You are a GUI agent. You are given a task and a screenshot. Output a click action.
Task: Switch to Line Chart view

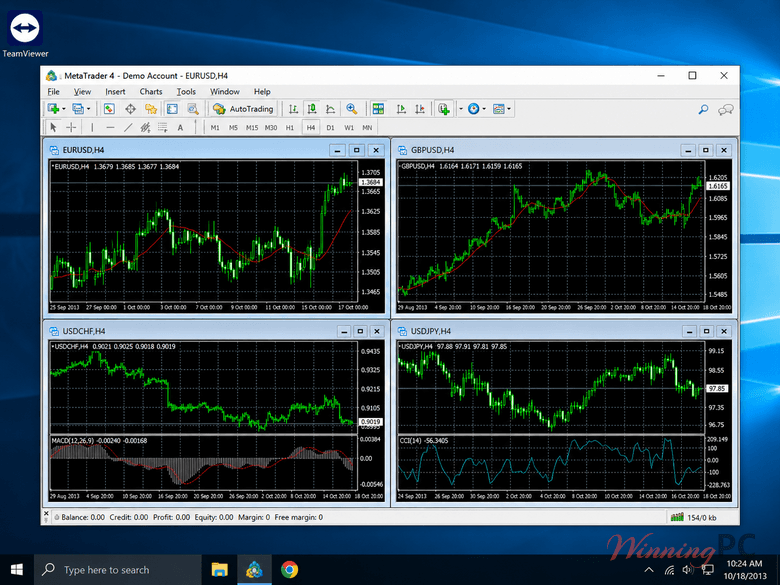pyautogui.click(x=330, y=108)
